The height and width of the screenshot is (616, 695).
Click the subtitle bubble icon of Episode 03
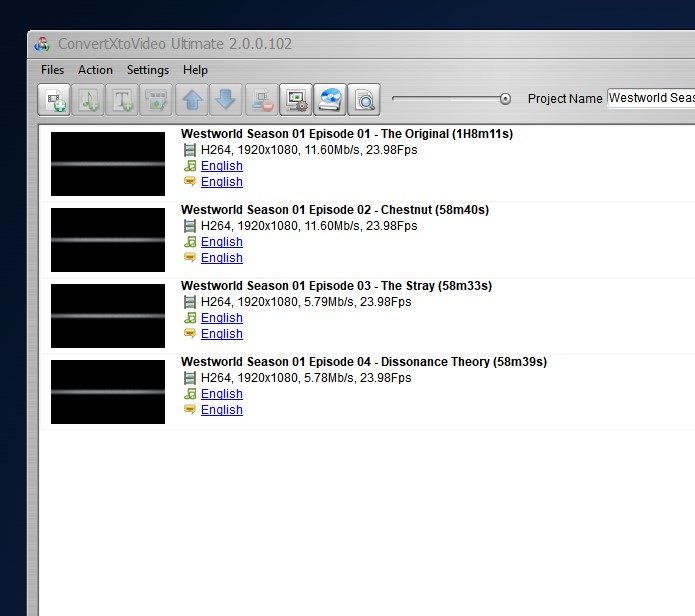click(190, 333)
